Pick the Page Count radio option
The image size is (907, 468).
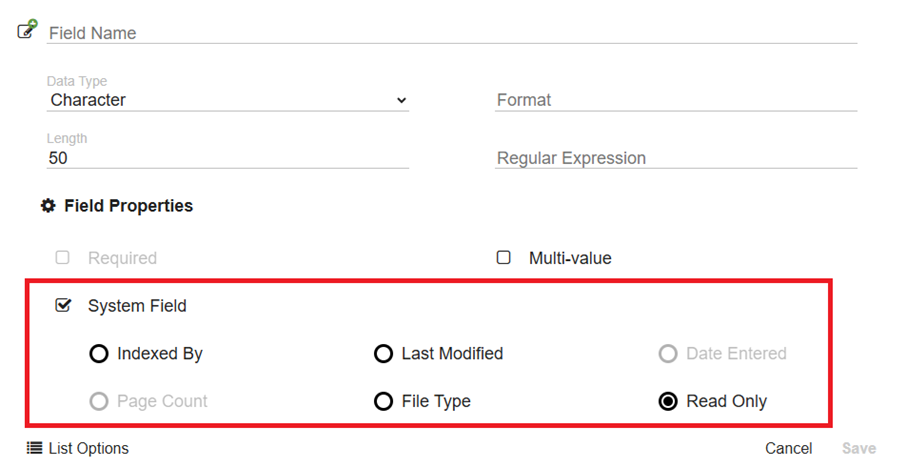coord(99,401)
